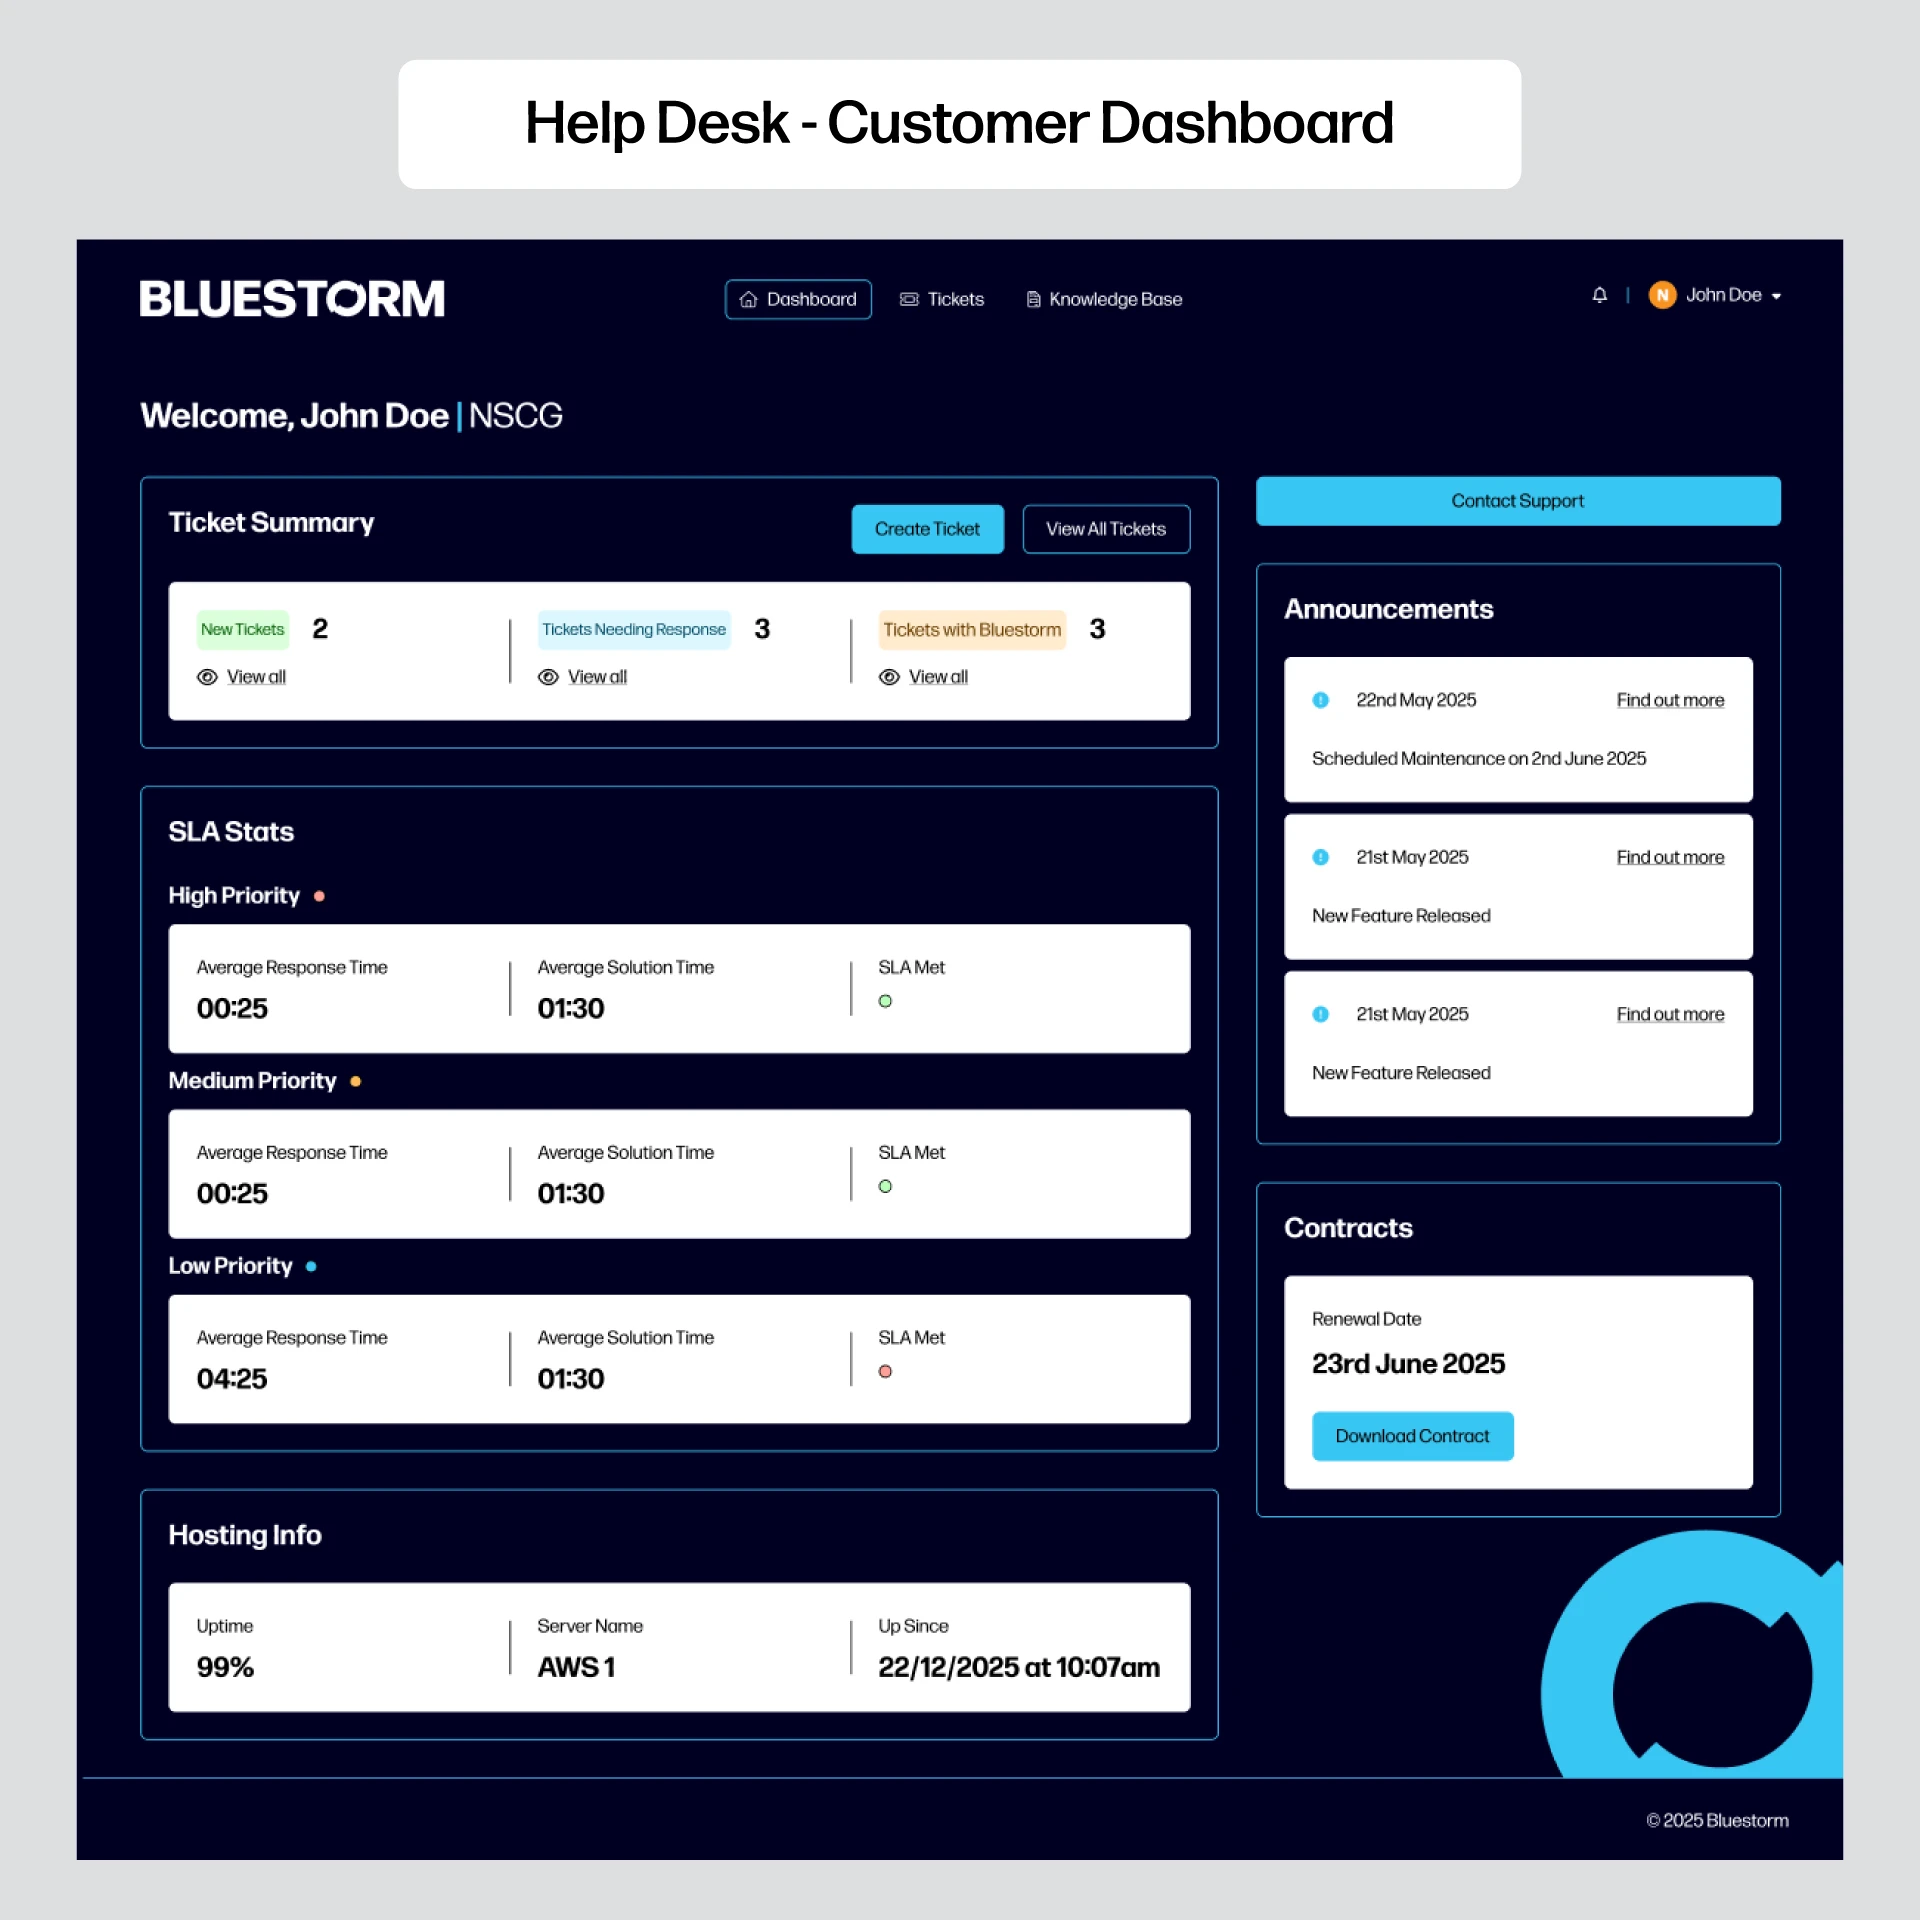
Task: Click the Tickets tab ticket icon
Action: tap(909, 299)
